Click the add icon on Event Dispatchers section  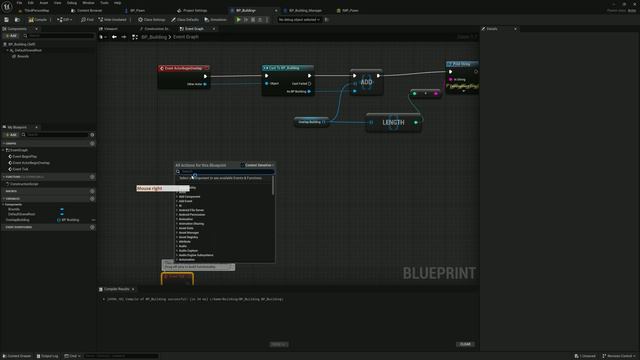click(92, 227)
